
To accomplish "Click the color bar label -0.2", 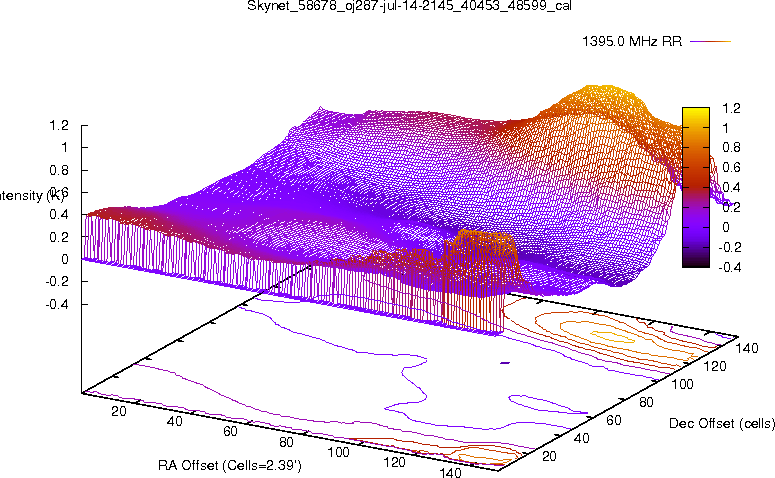I will [x=729, y=247].
